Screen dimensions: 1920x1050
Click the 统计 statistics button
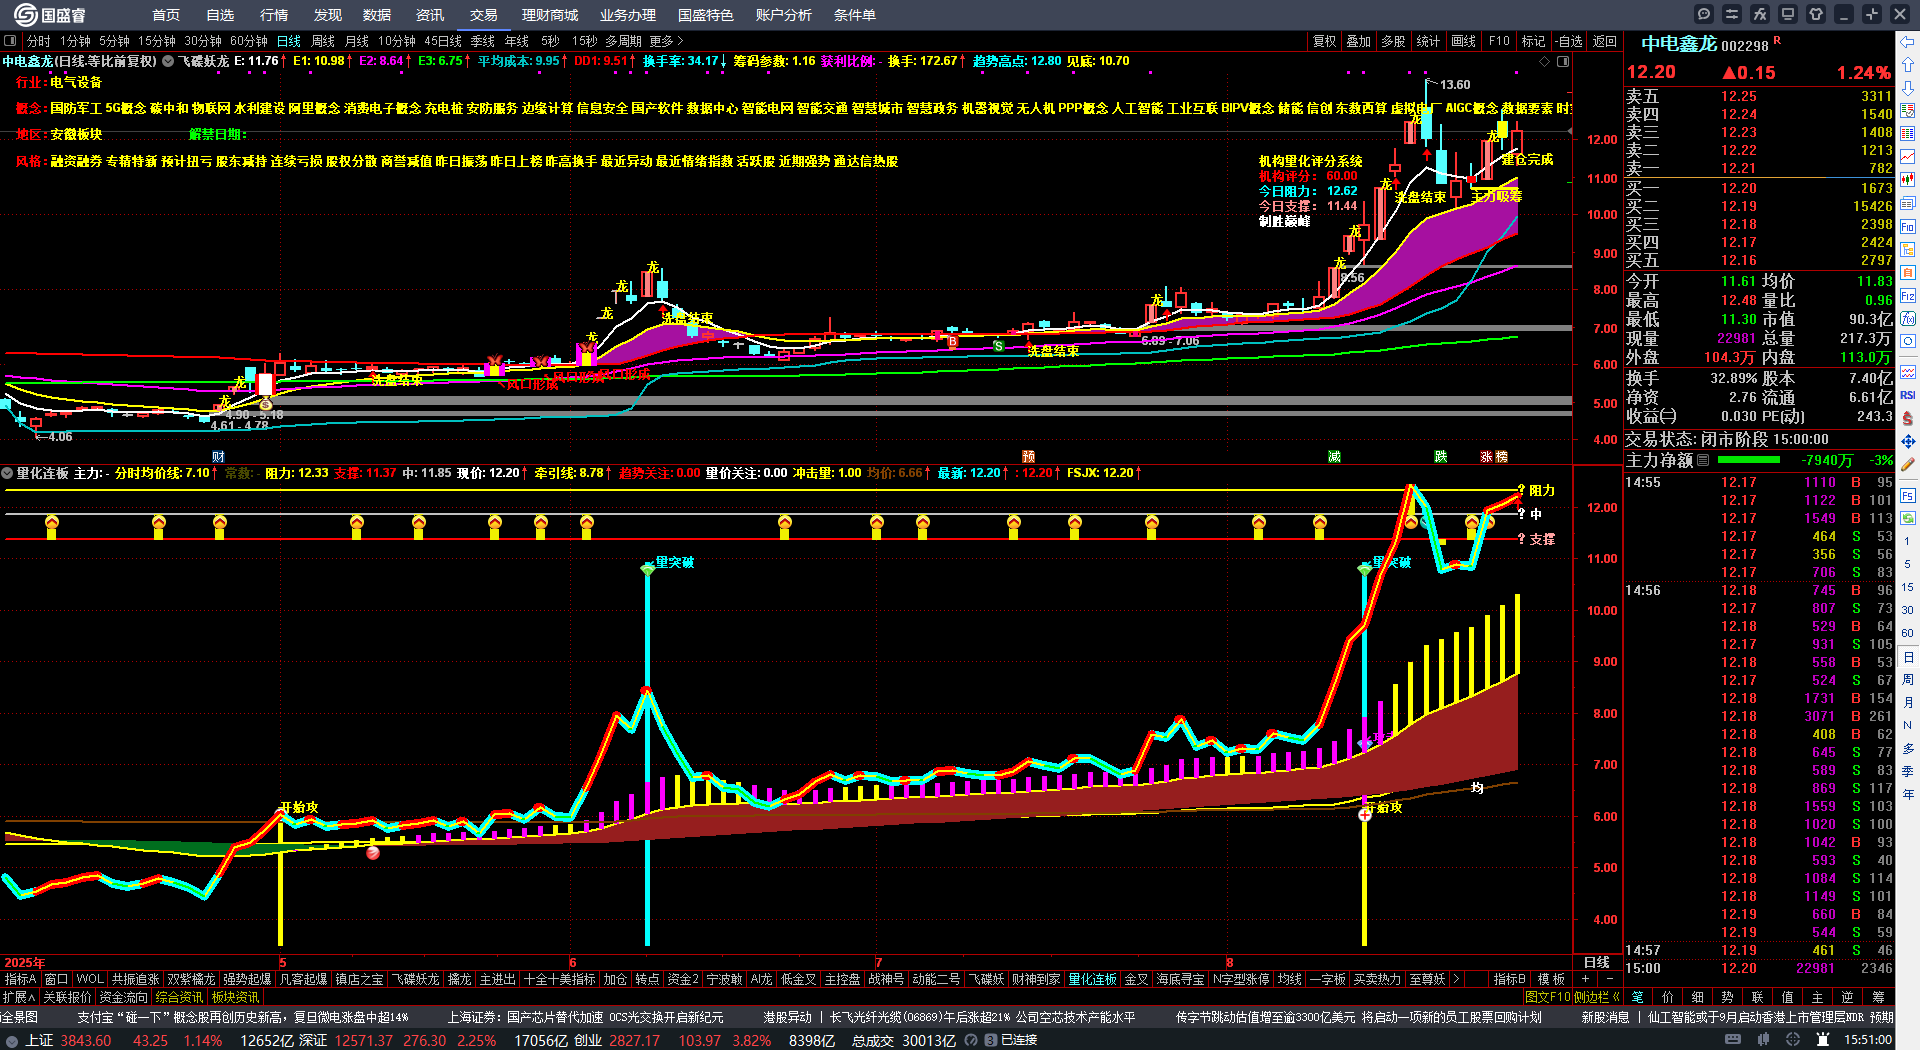[1428, 41]
